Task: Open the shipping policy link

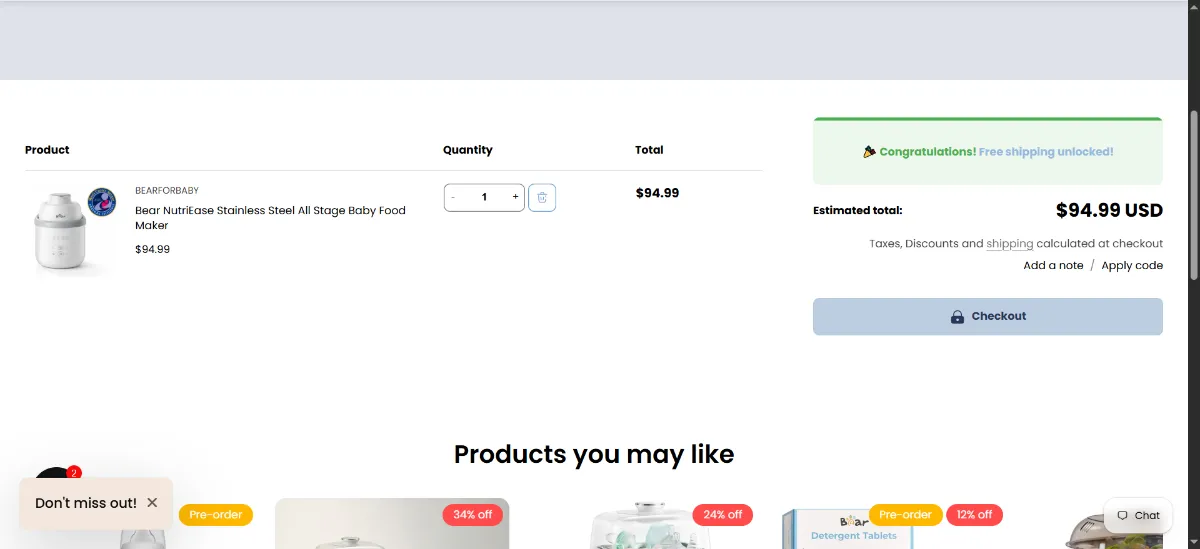Action: [x=1009, y=243]
